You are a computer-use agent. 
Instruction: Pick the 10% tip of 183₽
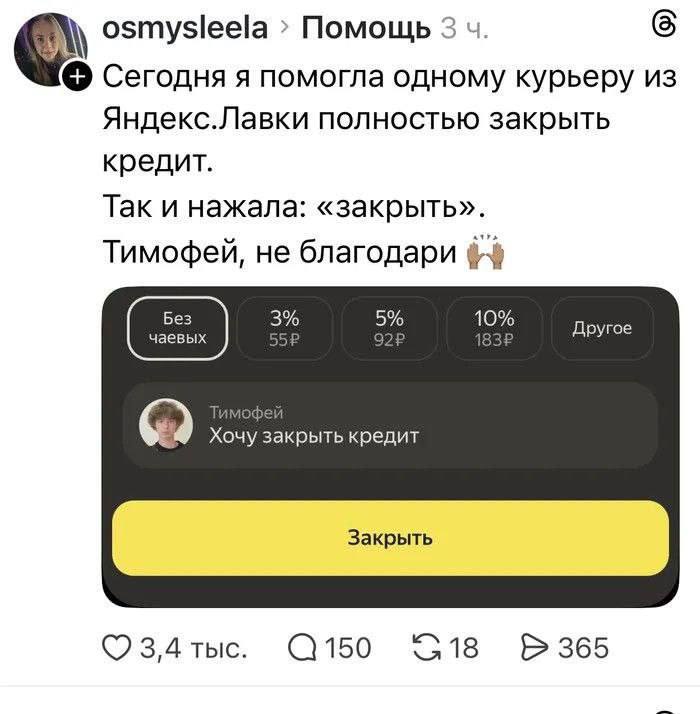tap(493, 328)
